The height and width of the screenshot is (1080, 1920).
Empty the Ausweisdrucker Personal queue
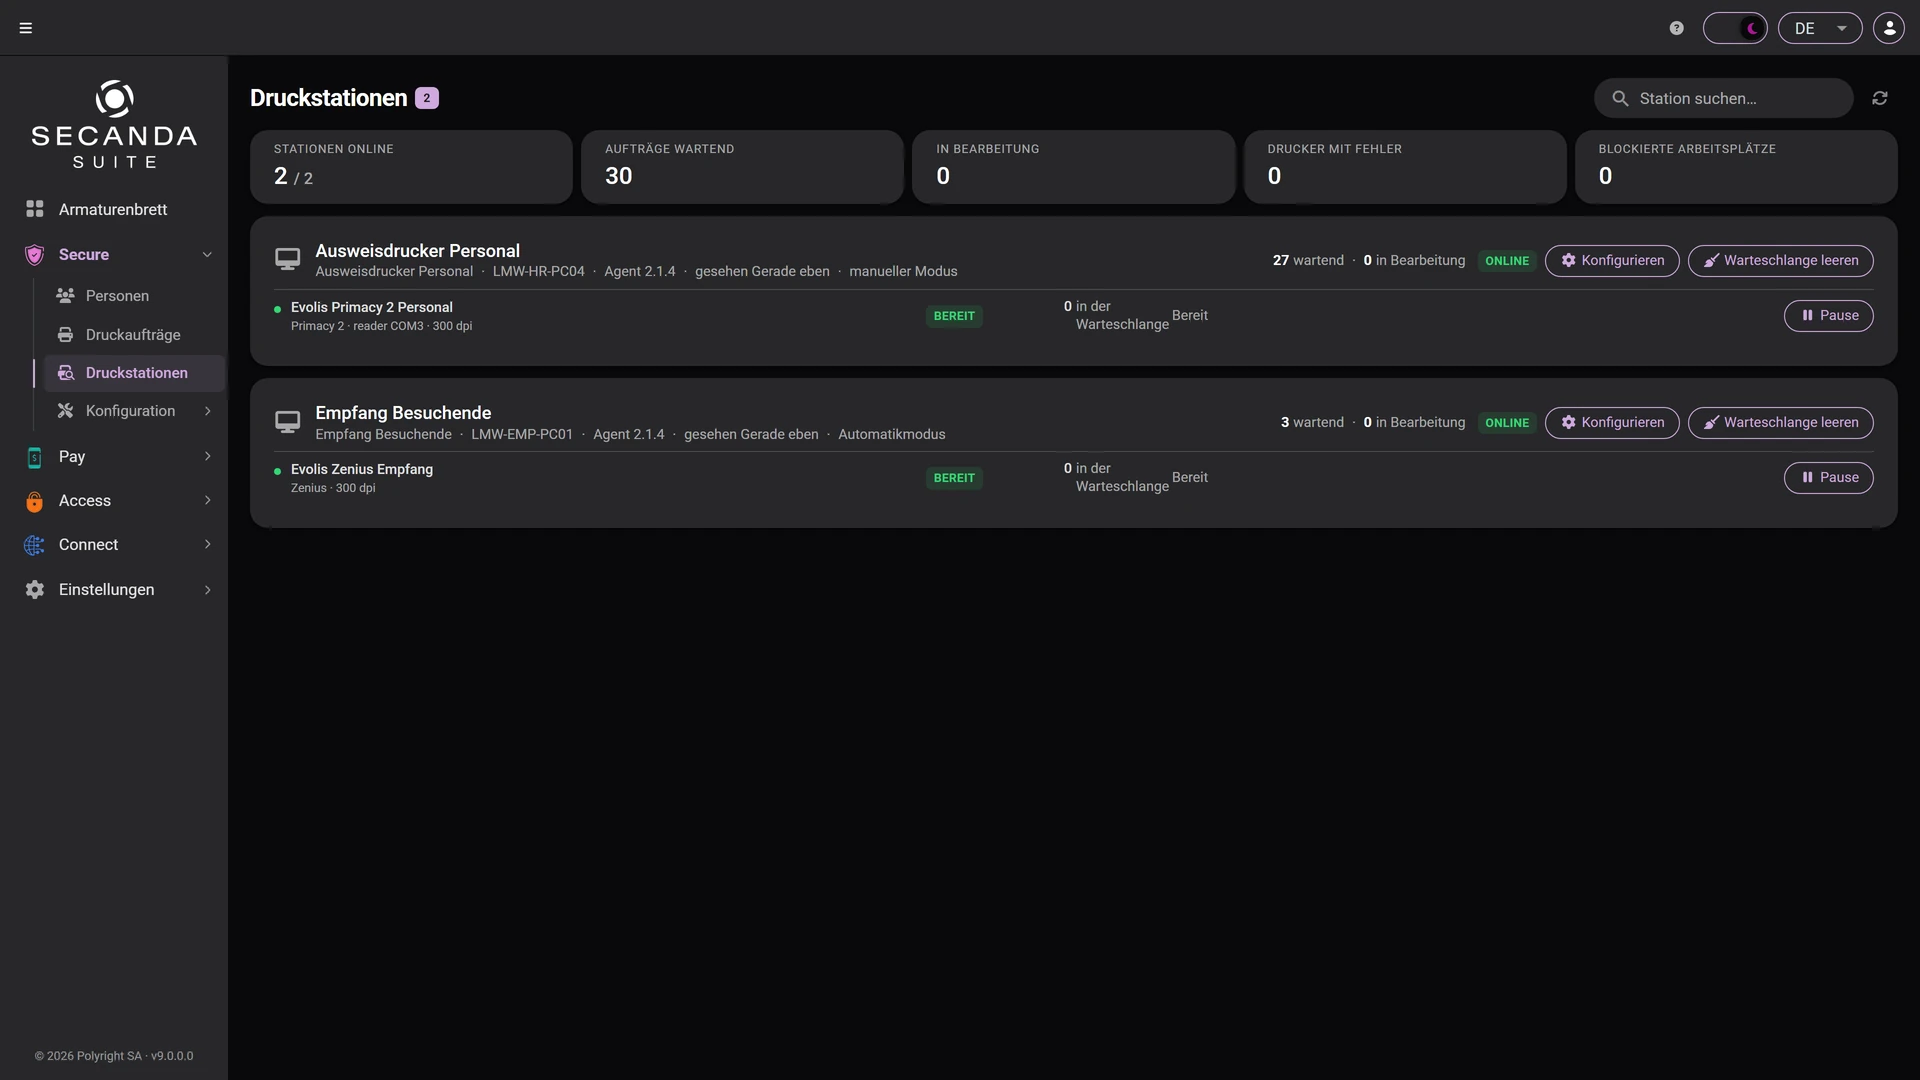(x=1780, y=261)
